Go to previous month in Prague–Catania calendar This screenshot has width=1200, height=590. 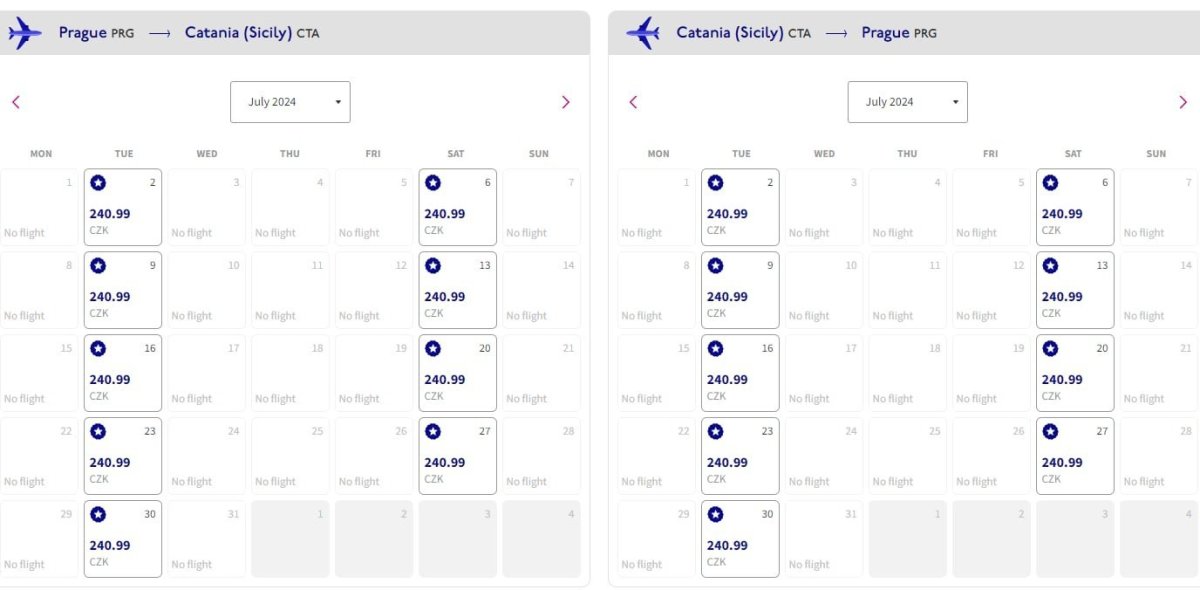pyautogui.click(x=16, y=102)
